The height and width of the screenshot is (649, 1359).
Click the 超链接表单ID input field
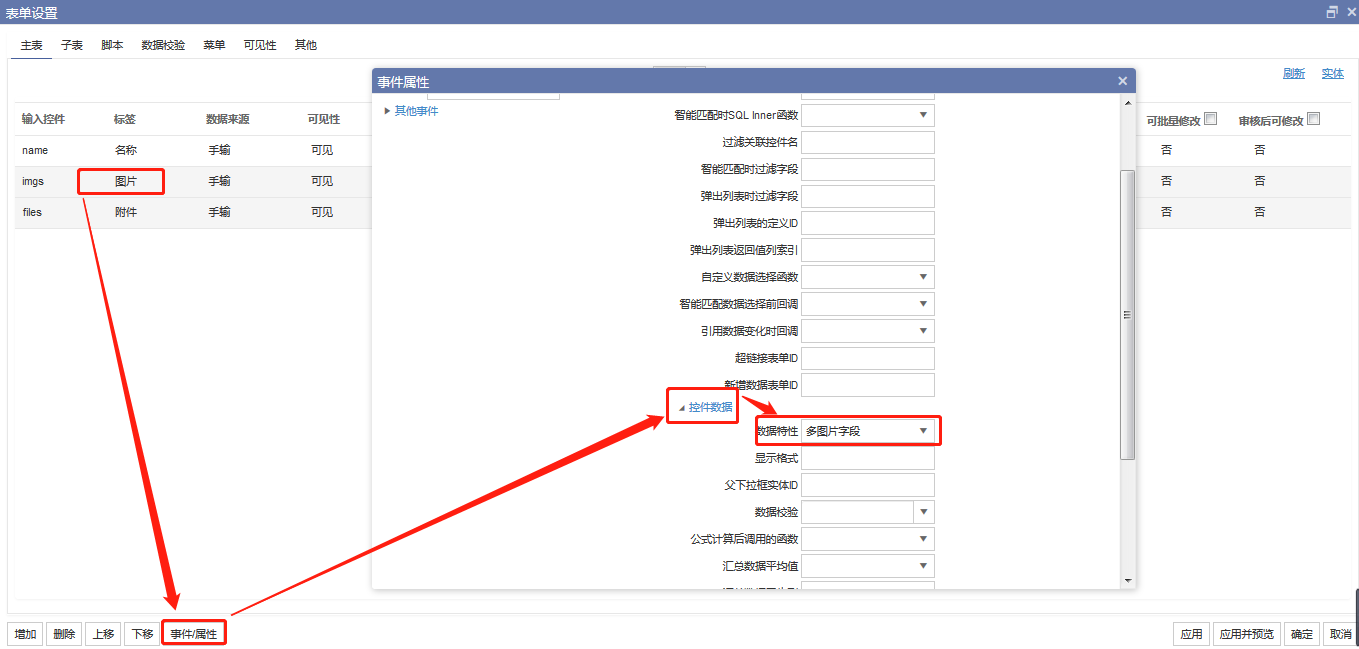coord(867,357)
